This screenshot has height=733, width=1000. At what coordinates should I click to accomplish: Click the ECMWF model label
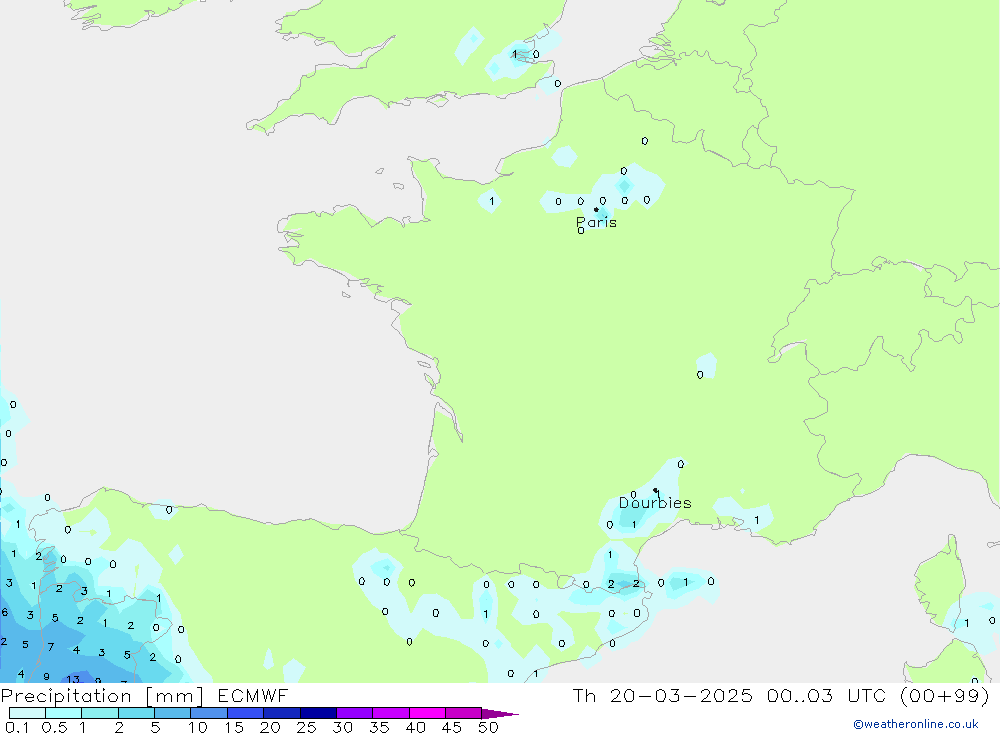click(253, 695)
